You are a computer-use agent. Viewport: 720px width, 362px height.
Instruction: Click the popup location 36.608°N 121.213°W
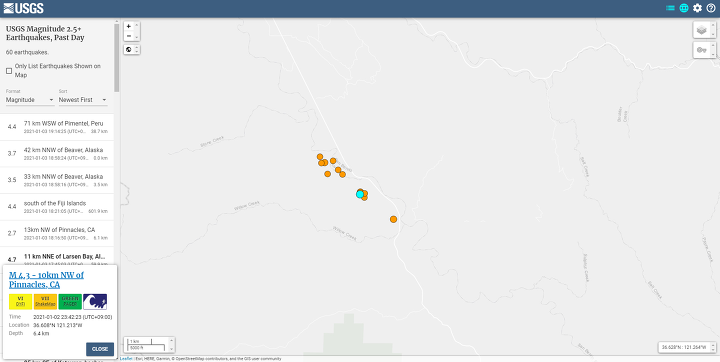(x=58, y=325)
